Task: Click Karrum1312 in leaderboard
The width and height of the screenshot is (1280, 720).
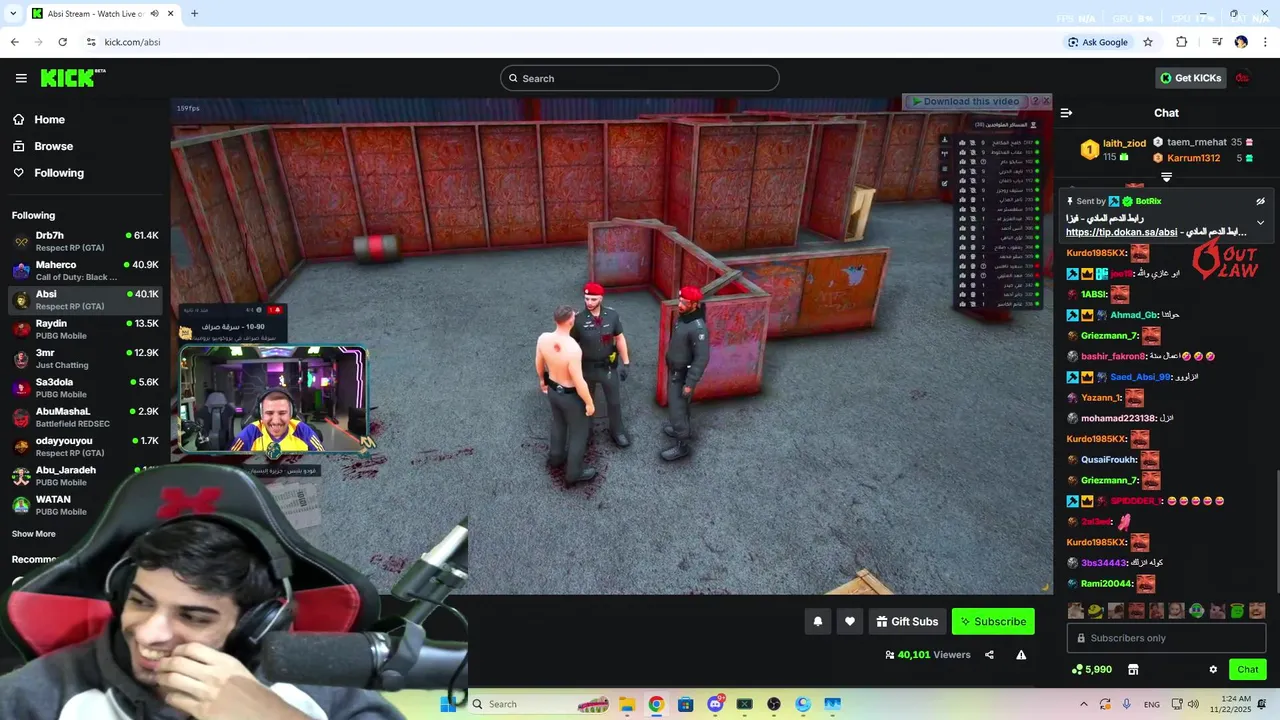Action: [x=1193, y=158]
